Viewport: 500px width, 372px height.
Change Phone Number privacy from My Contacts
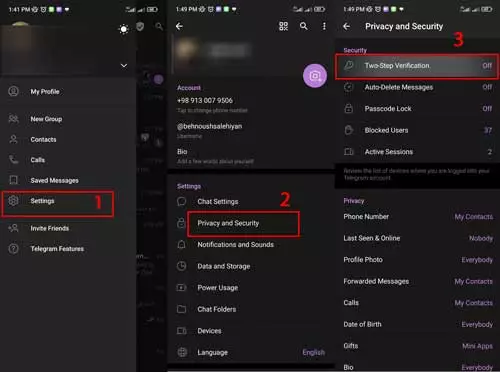[x=417, y=217]
